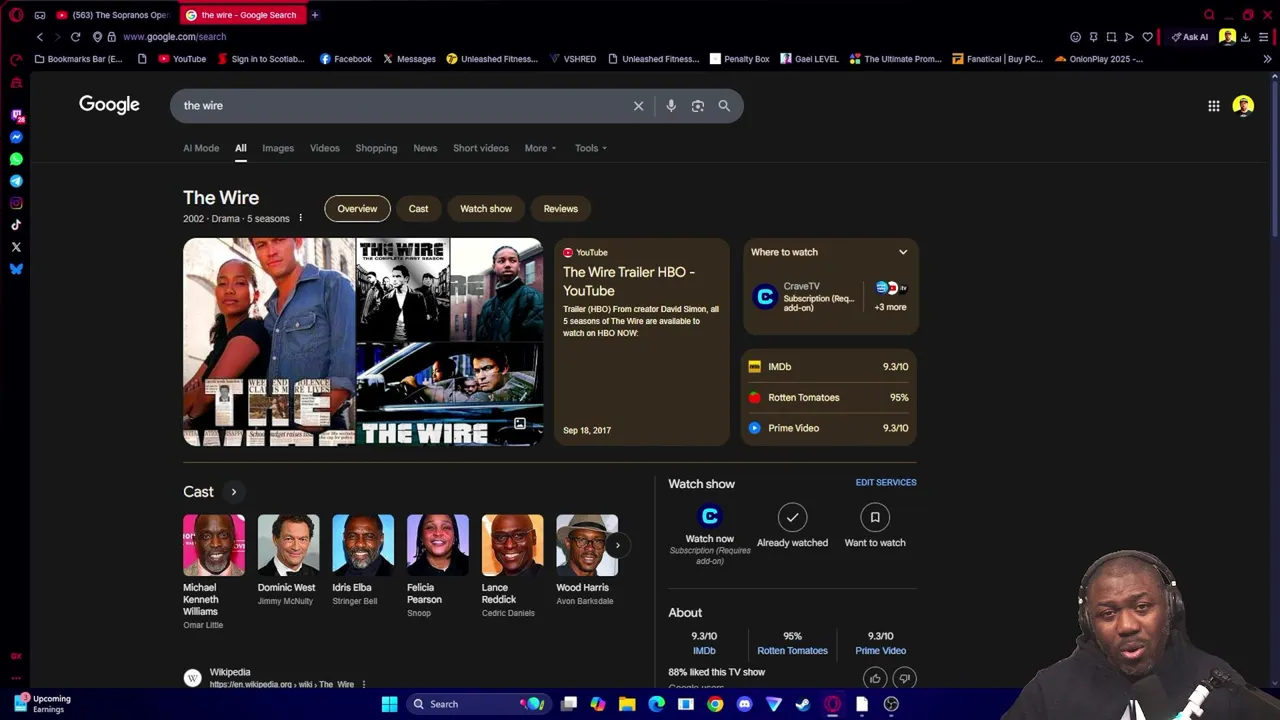Open the Opera player icon

[1129, 37]
